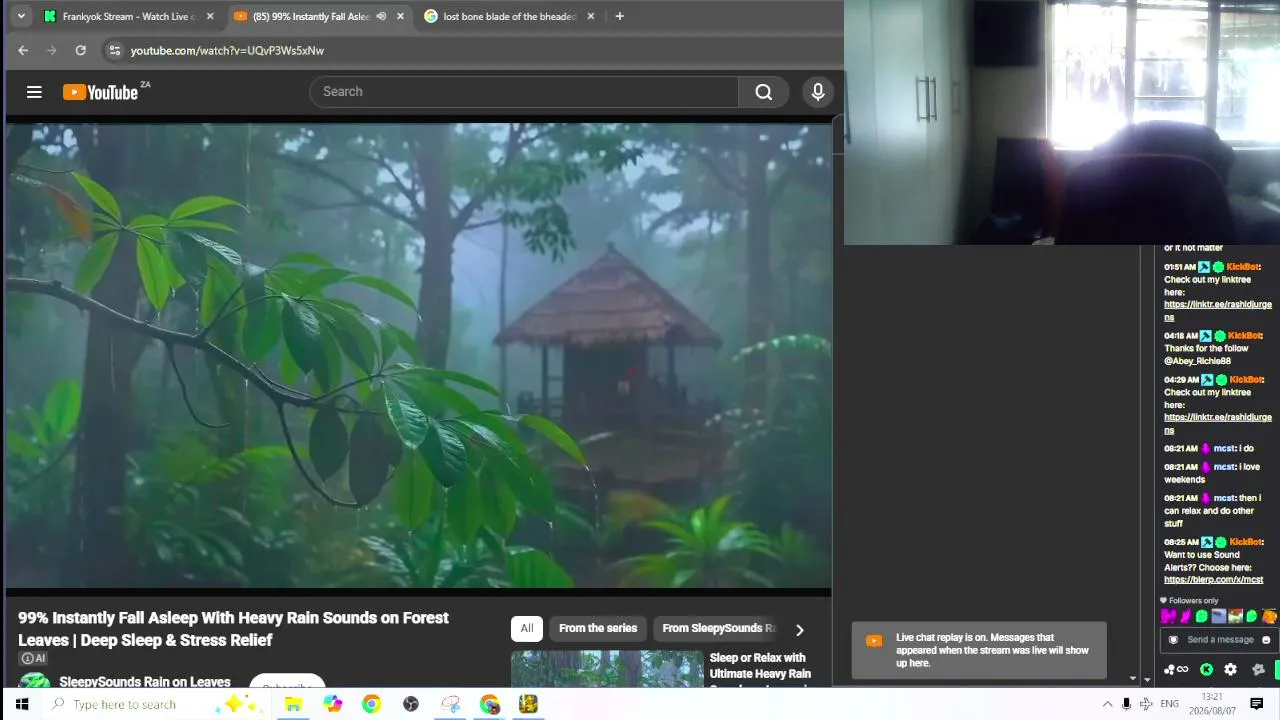Select the youtube.com URL in address bar
Viewport: 1280px width, 720px height.
[x=227, y=50]
